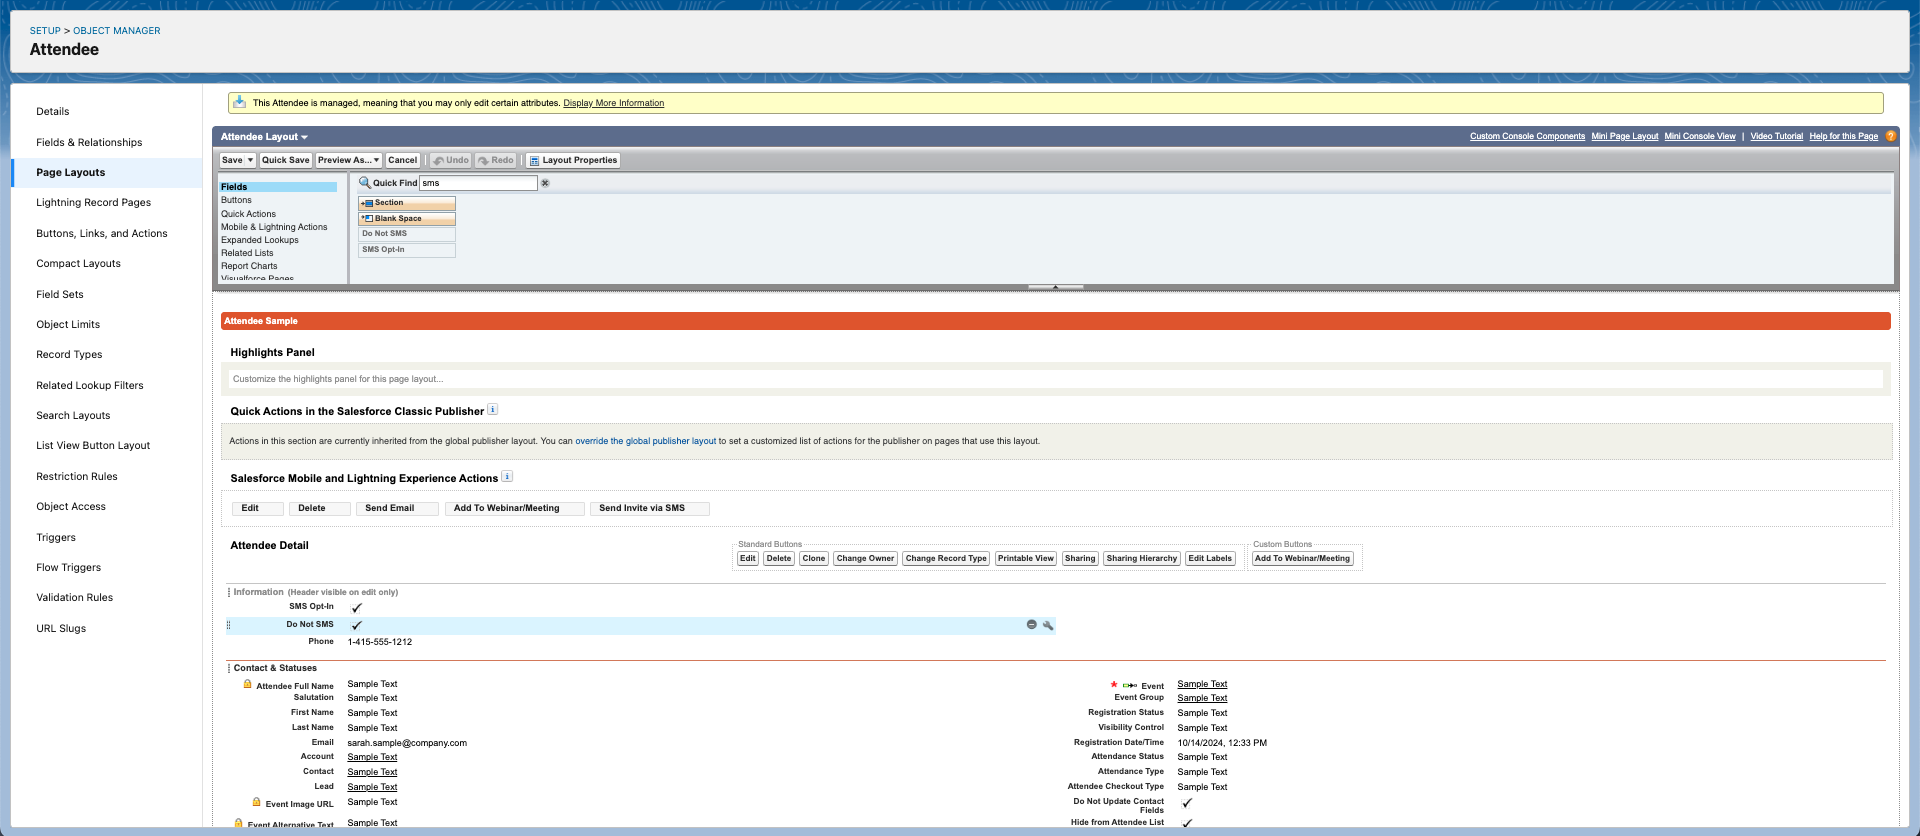The height and width of the screenshot is (836, 1920).
Task: Click the Redo toolbar button
Action: 496,160
